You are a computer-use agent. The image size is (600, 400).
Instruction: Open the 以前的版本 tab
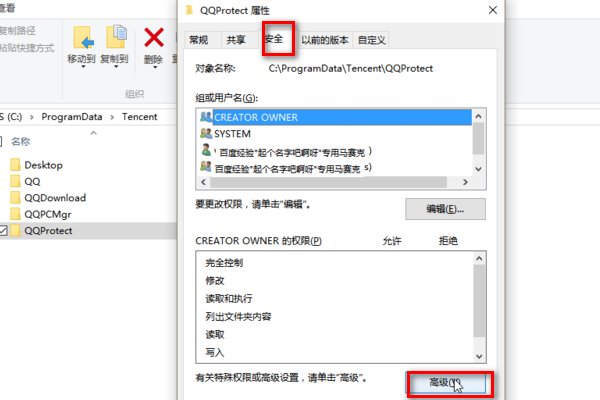click(x=324, y=40)
